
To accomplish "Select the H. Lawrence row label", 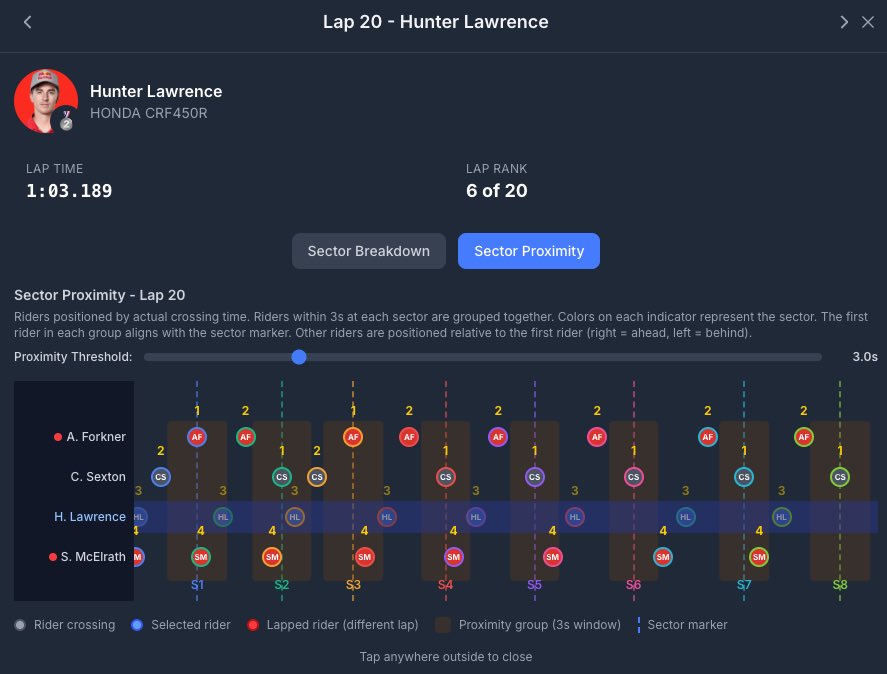I will pyautogui.click(x=90, y=517).
